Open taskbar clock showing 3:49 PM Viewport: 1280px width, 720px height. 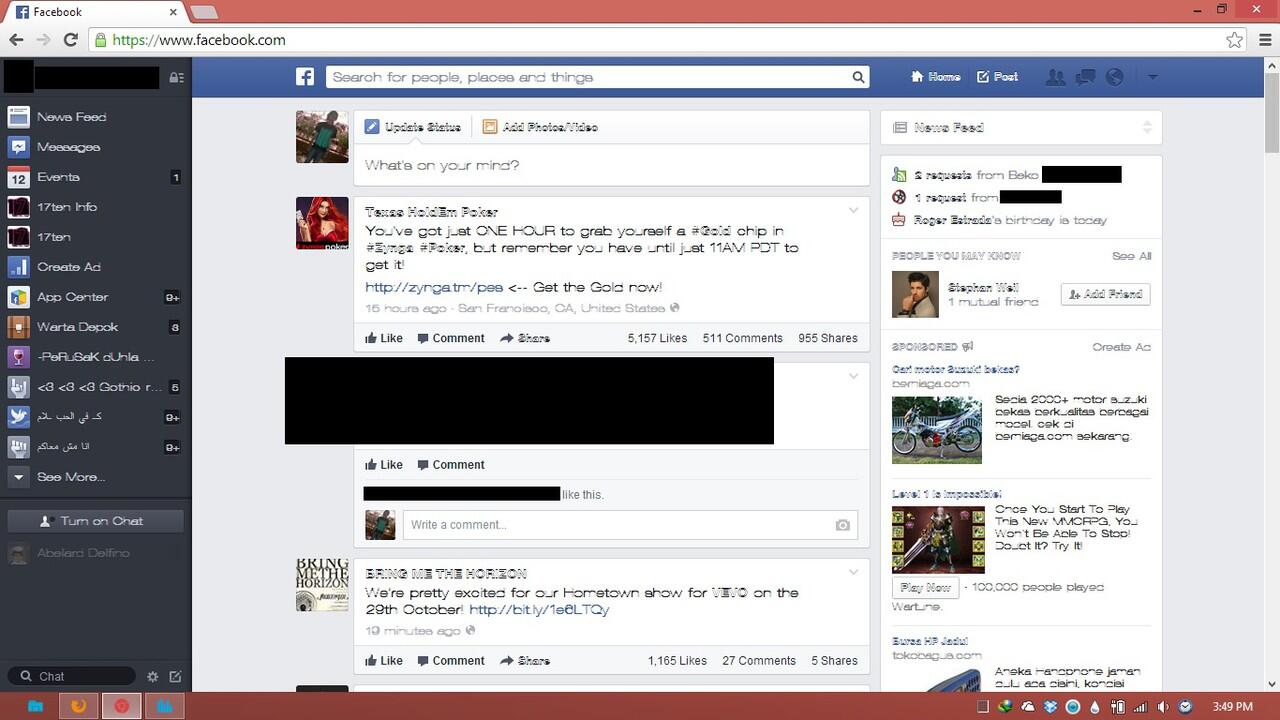tap(1231, 707)
